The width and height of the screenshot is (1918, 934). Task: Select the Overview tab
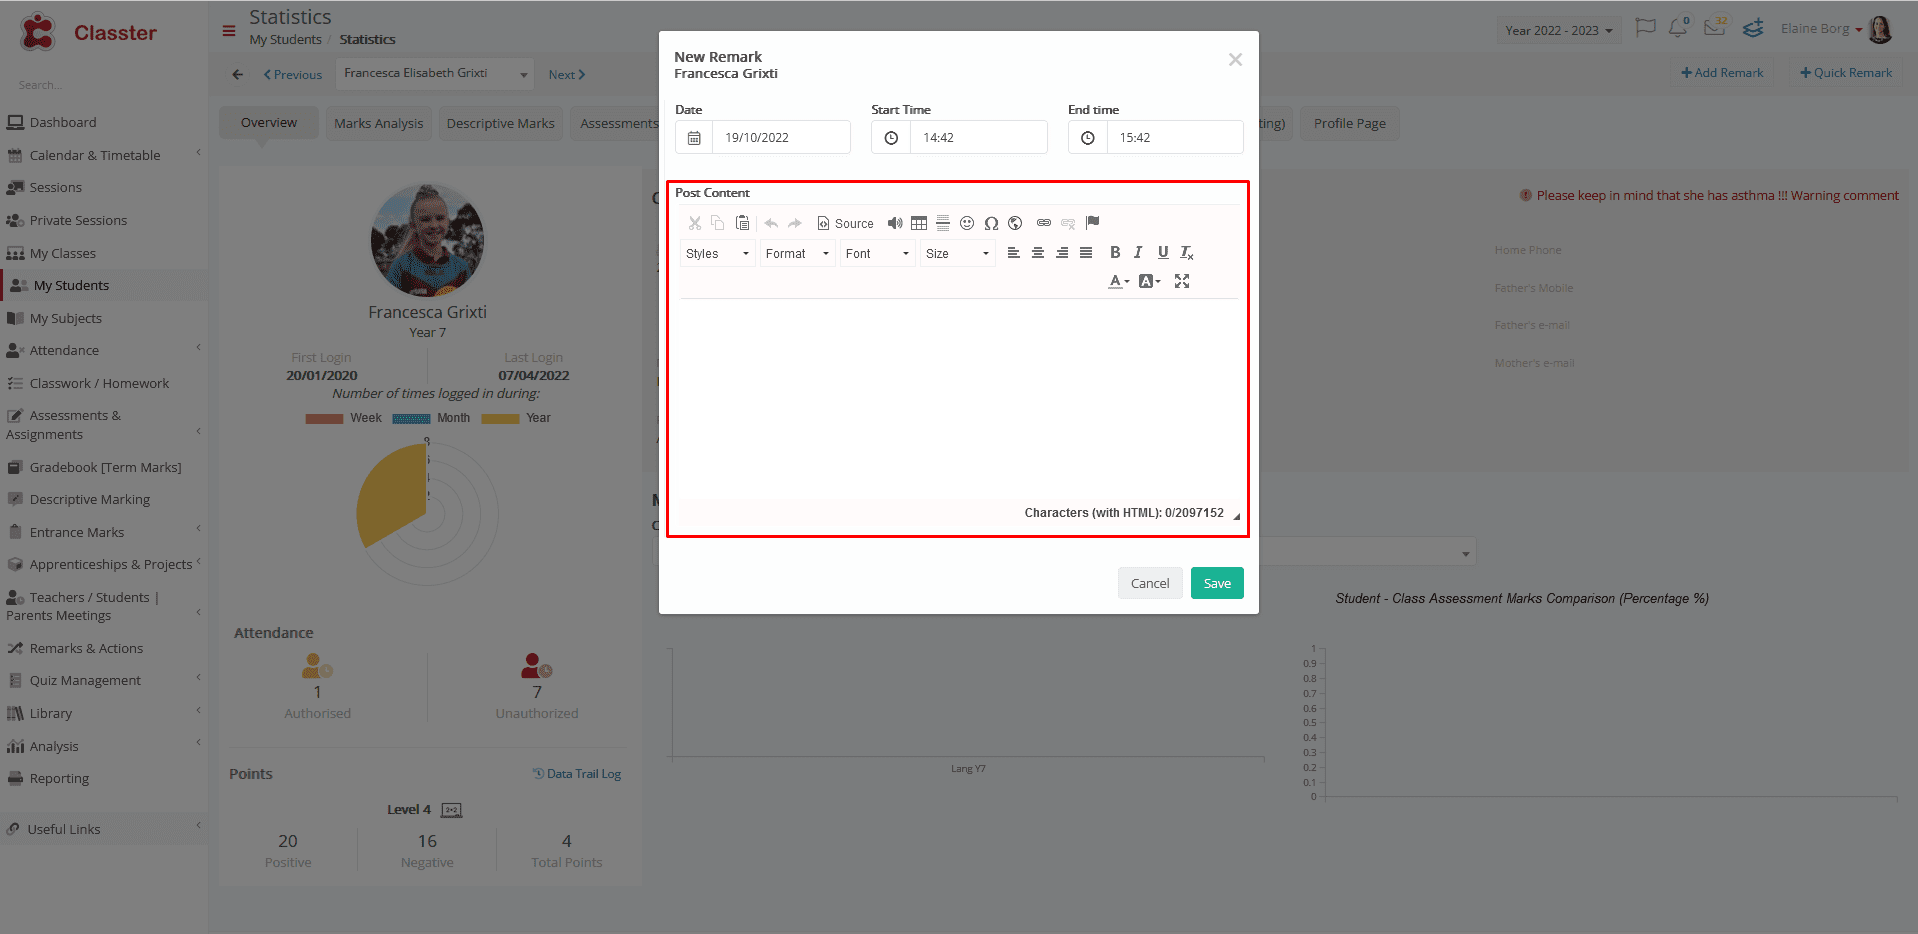269,123
